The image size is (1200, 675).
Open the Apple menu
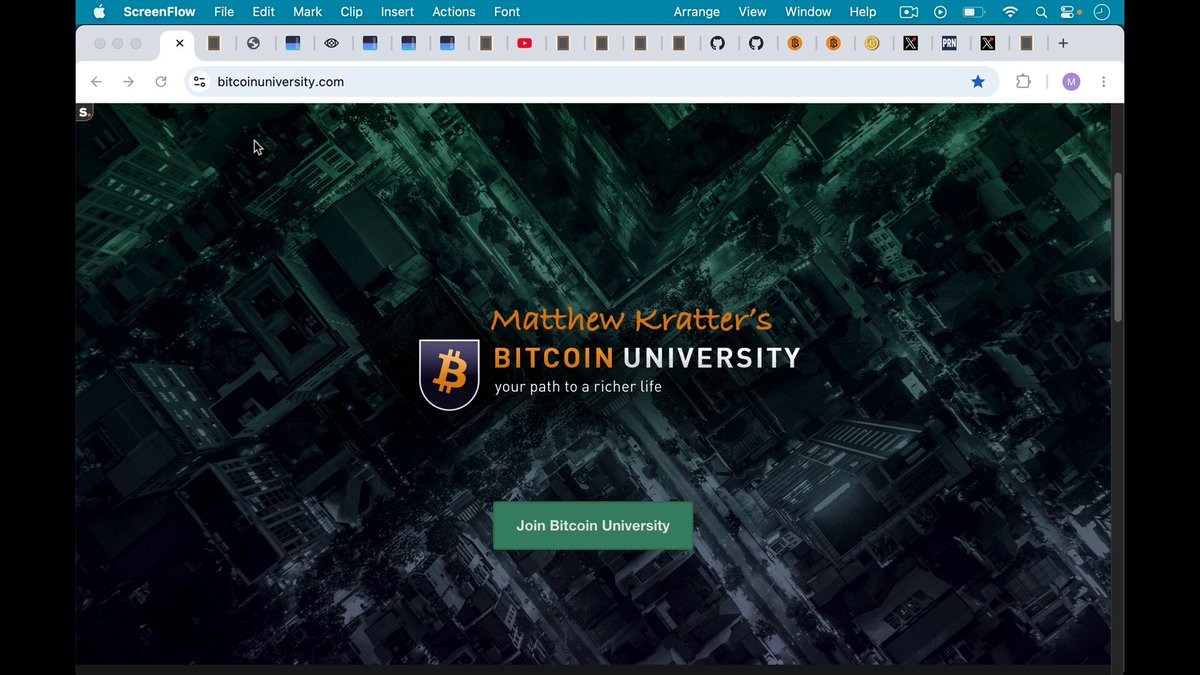click(x=99, y=12)
